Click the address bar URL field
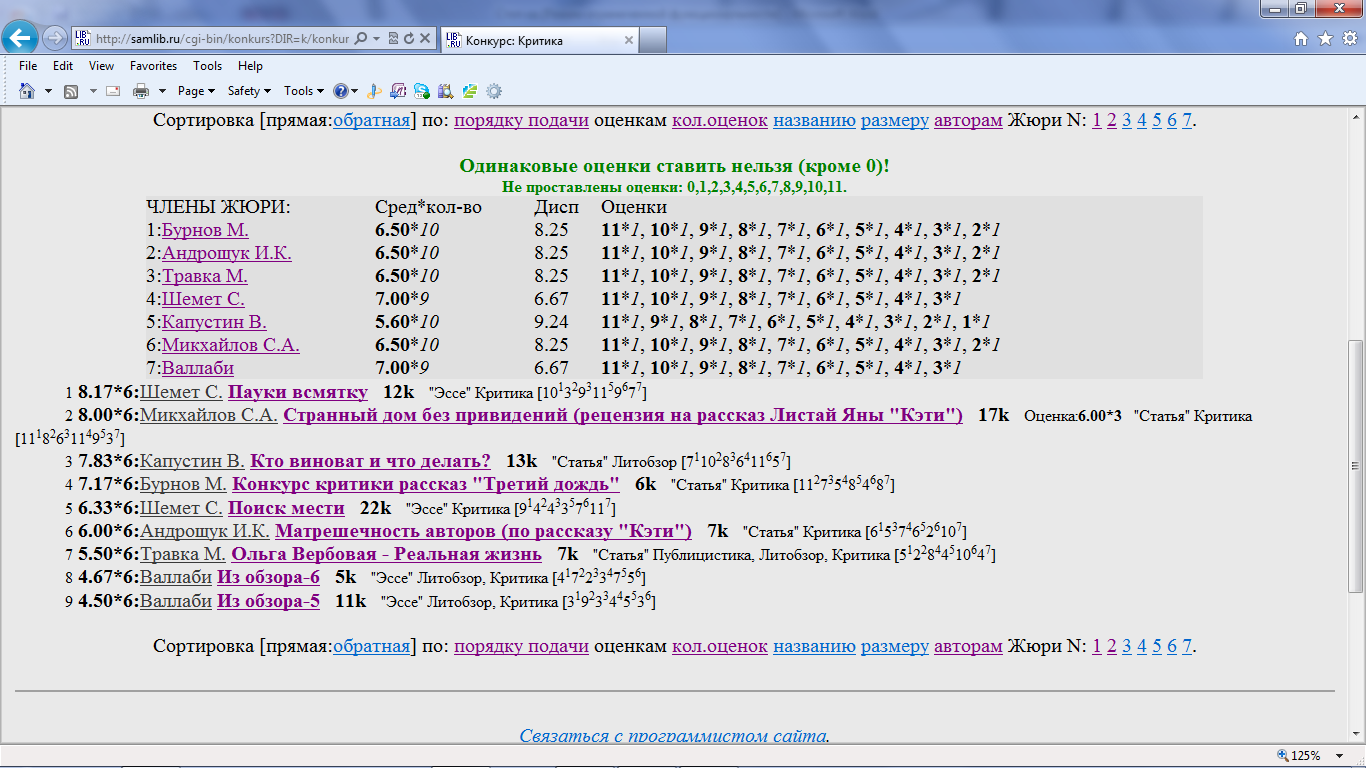Screen dimensions: 1366x768 click(220, 39)
